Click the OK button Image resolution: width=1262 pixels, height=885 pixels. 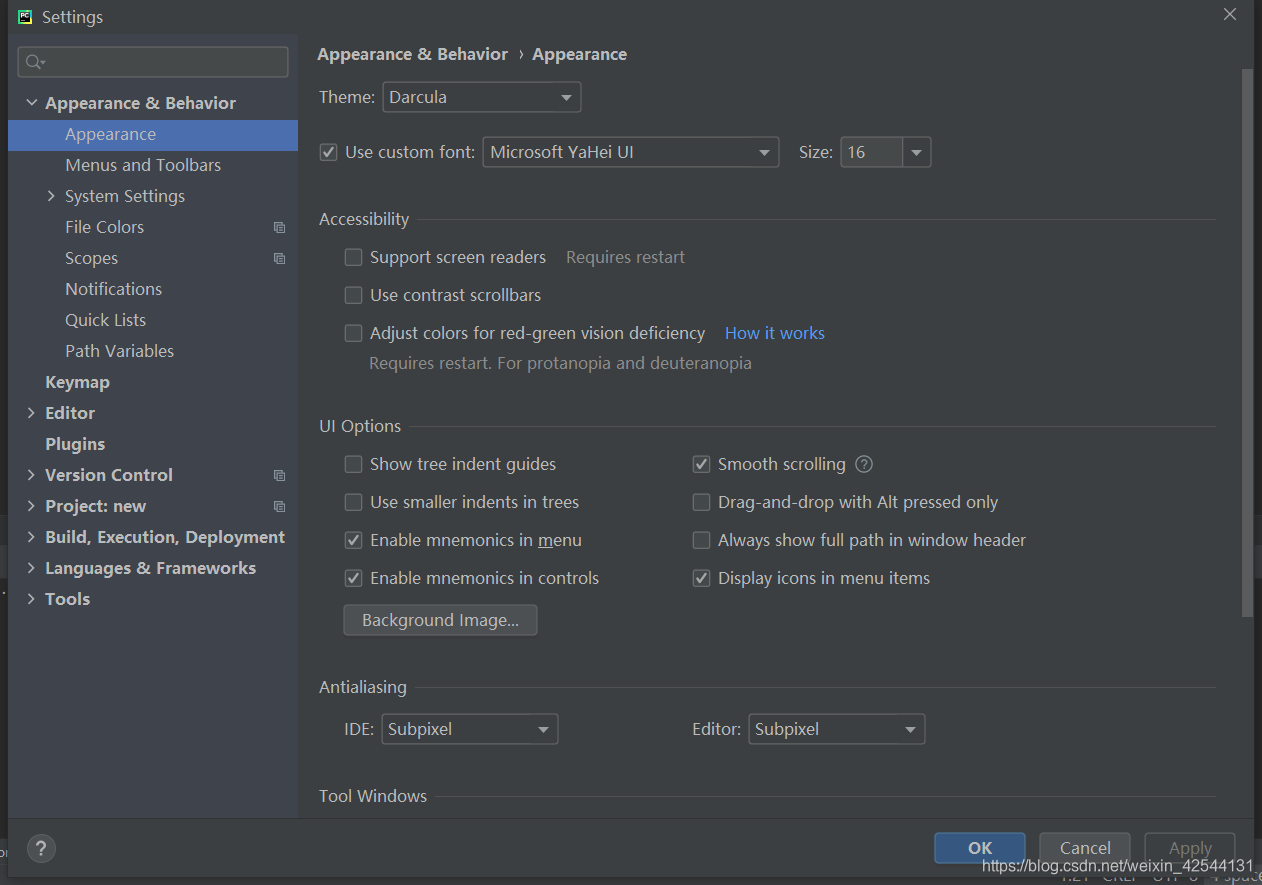(x=980, y=848)
